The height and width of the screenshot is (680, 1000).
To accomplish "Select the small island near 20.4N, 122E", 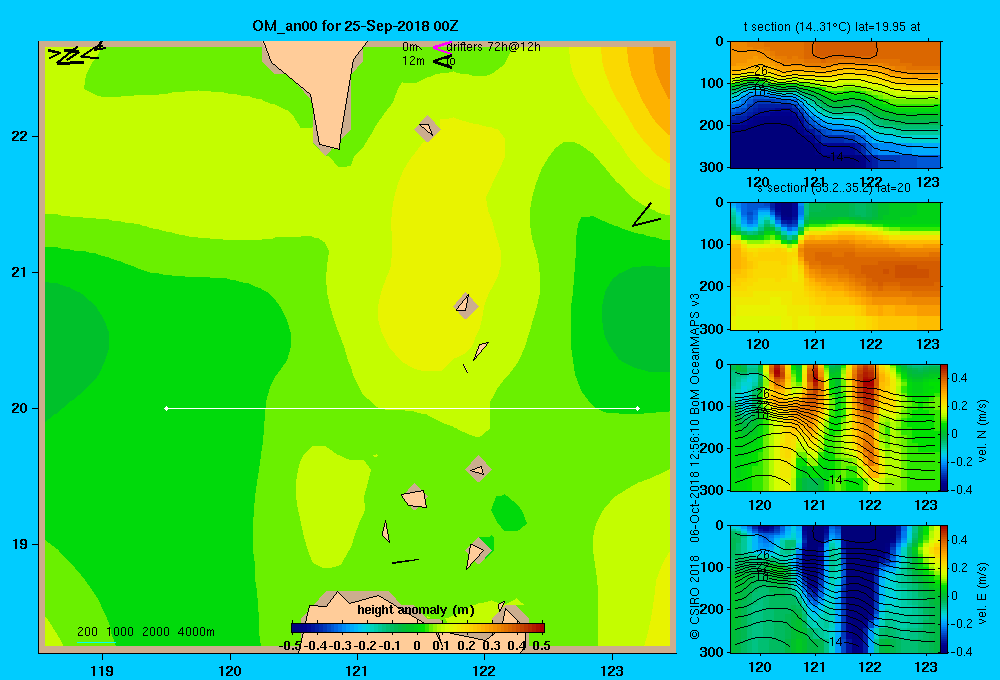I will (481, 350).
